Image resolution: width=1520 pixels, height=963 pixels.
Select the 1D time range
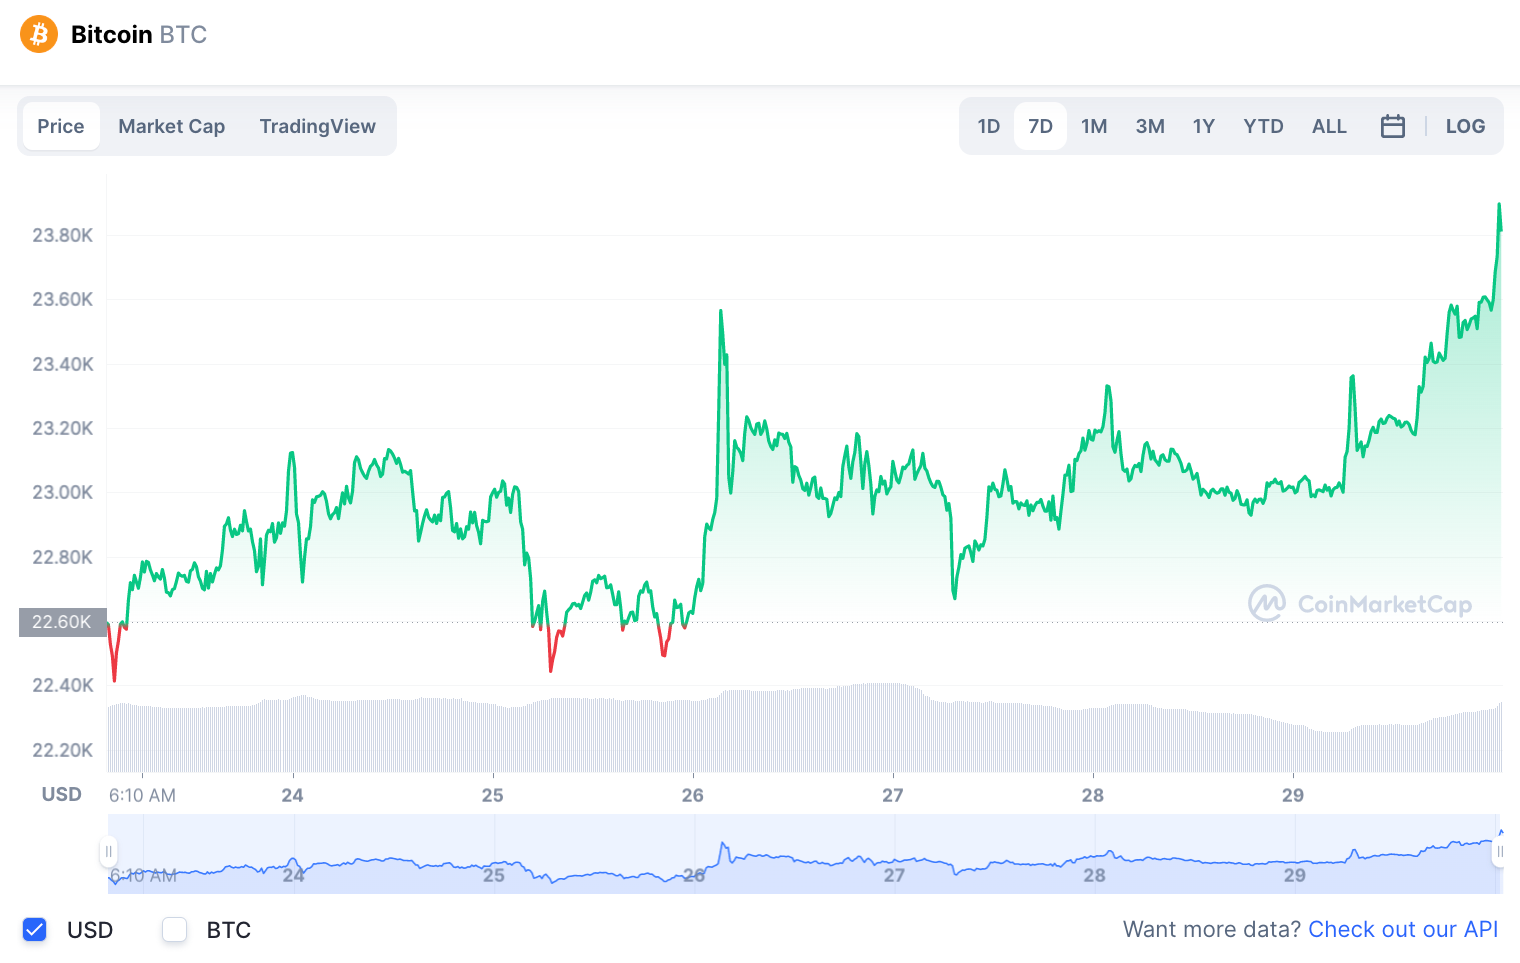pyautogui.click(x=989, y=126)
